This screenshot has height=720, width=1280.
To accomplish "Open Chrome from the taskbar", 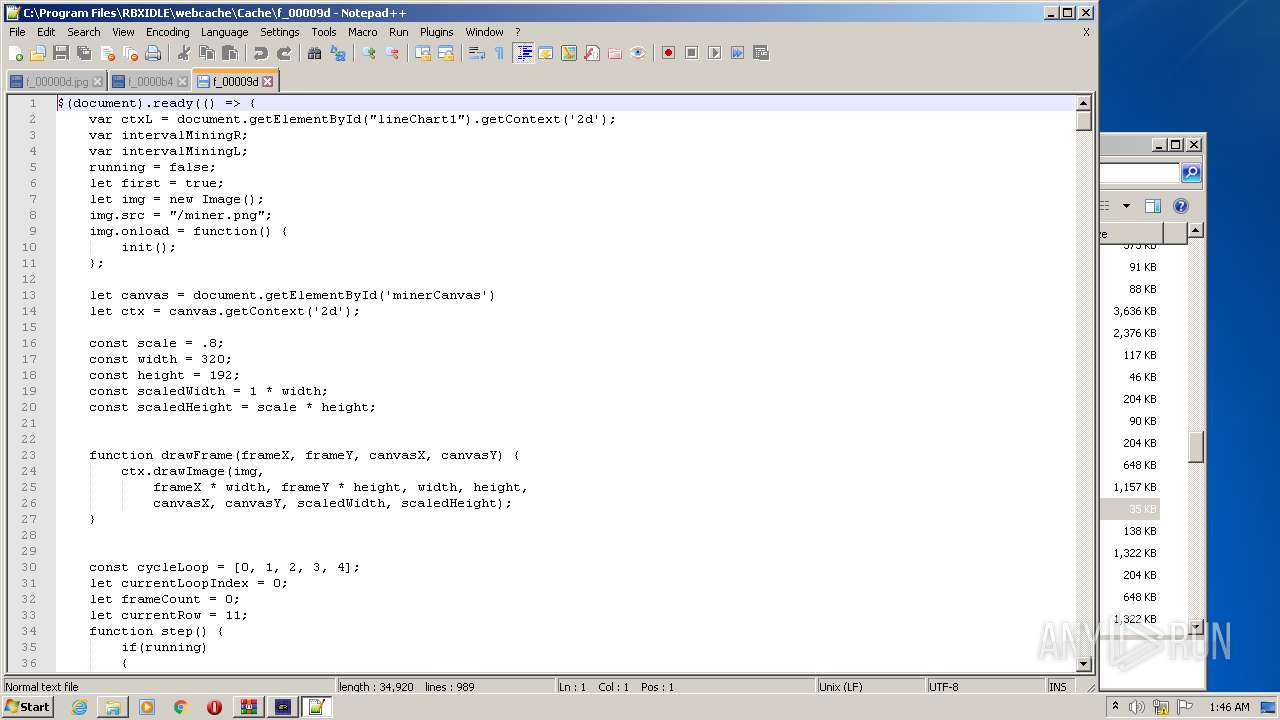I will click(180, 707).
